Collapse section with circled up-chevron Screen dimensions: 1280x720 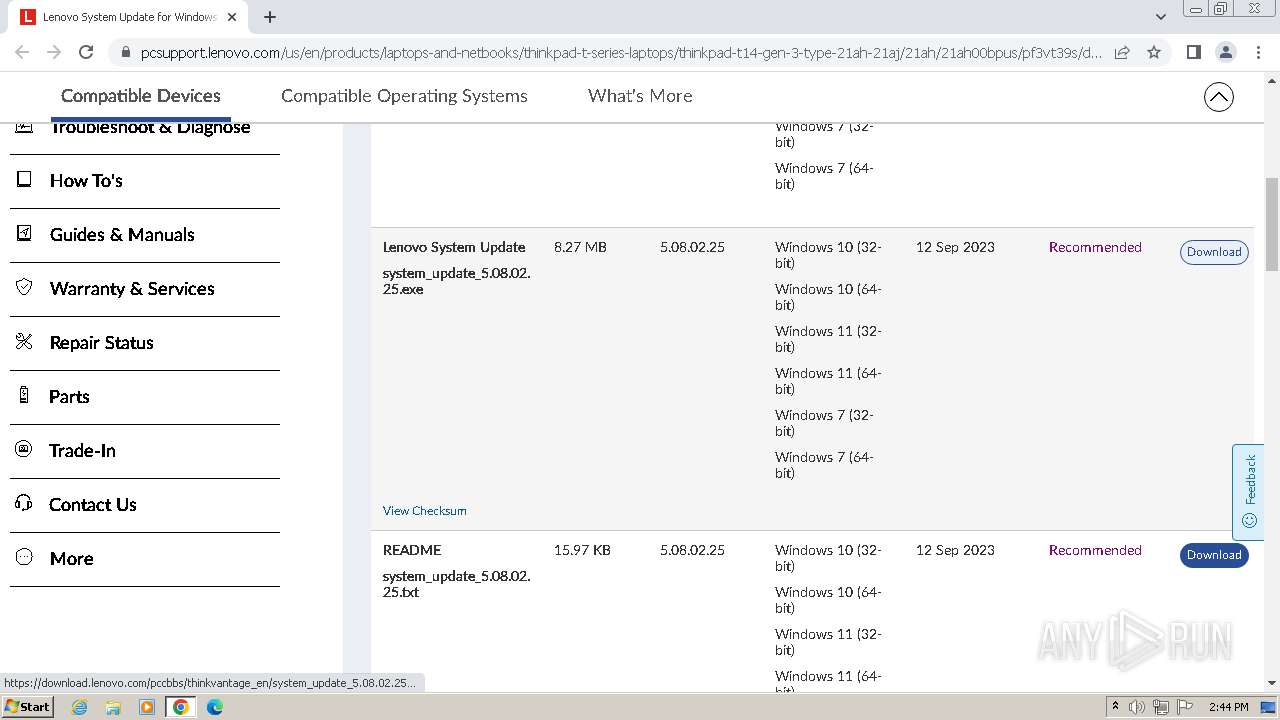click(x=1218, y=97)
